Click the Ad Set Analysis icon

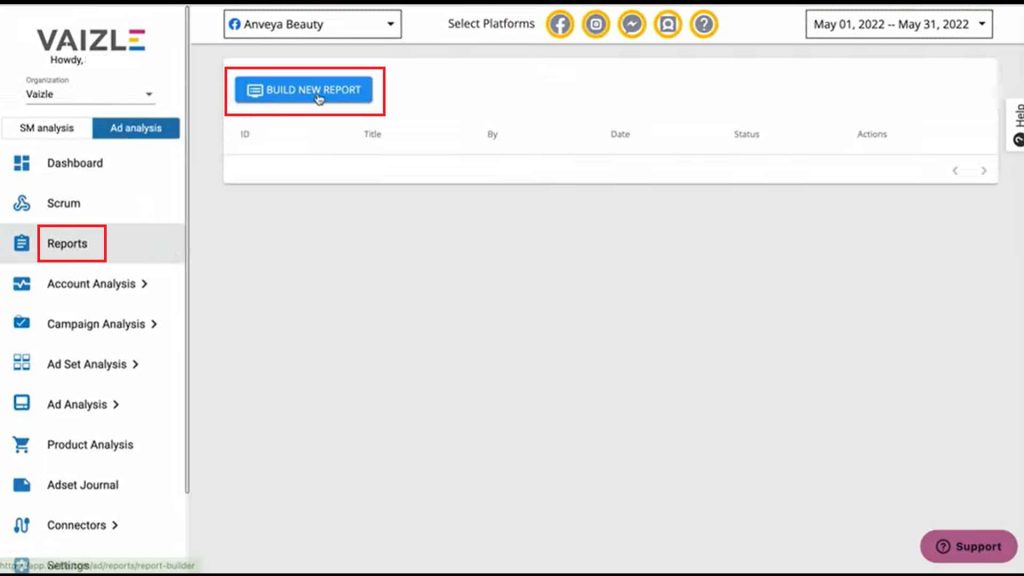click(x=22, y=362)
